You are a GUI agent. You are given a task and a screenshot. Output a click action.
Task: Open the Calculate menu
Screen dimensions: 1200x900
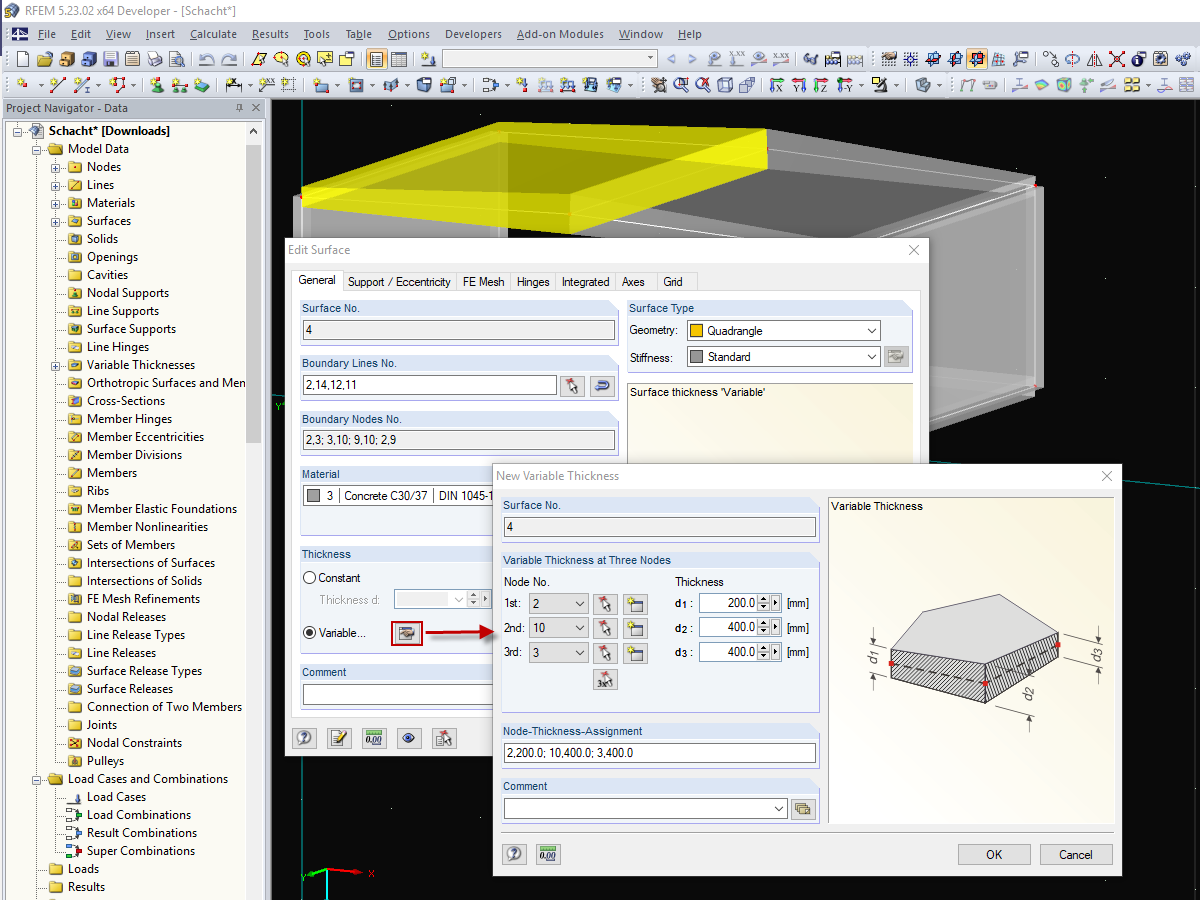213,33
